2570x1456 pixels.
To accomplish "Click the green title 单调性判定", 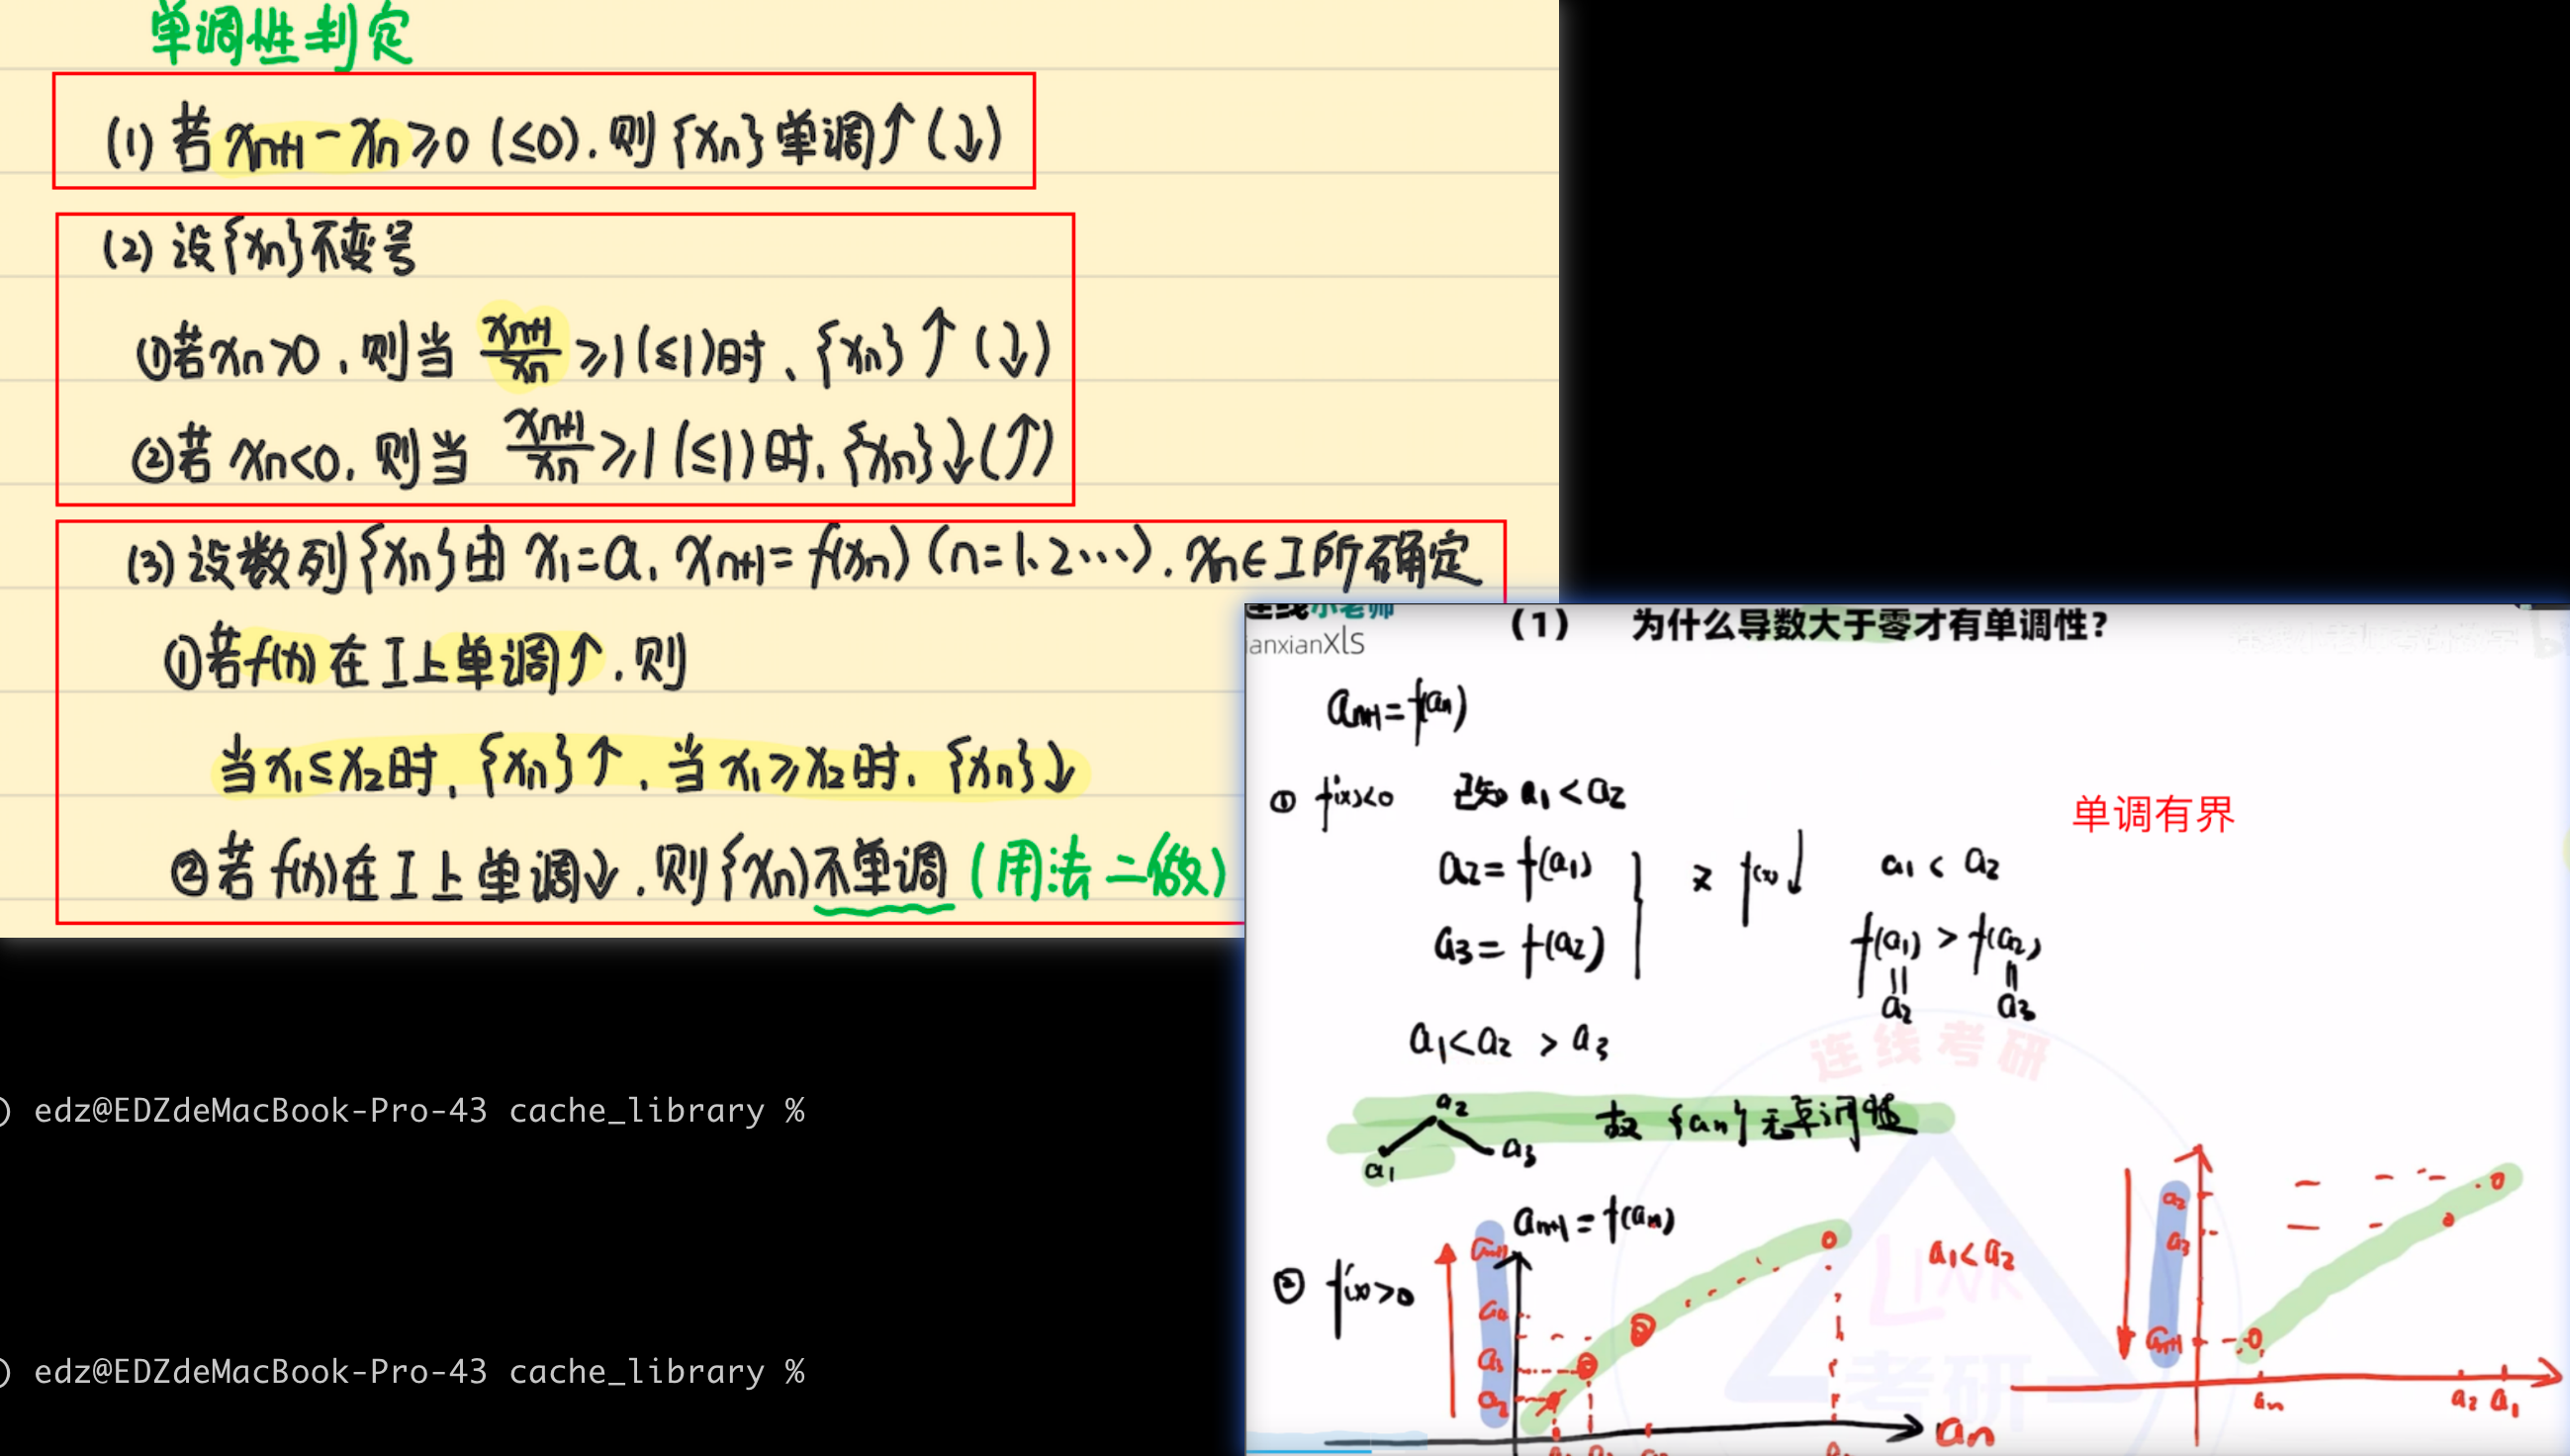I will coord(281,35).
